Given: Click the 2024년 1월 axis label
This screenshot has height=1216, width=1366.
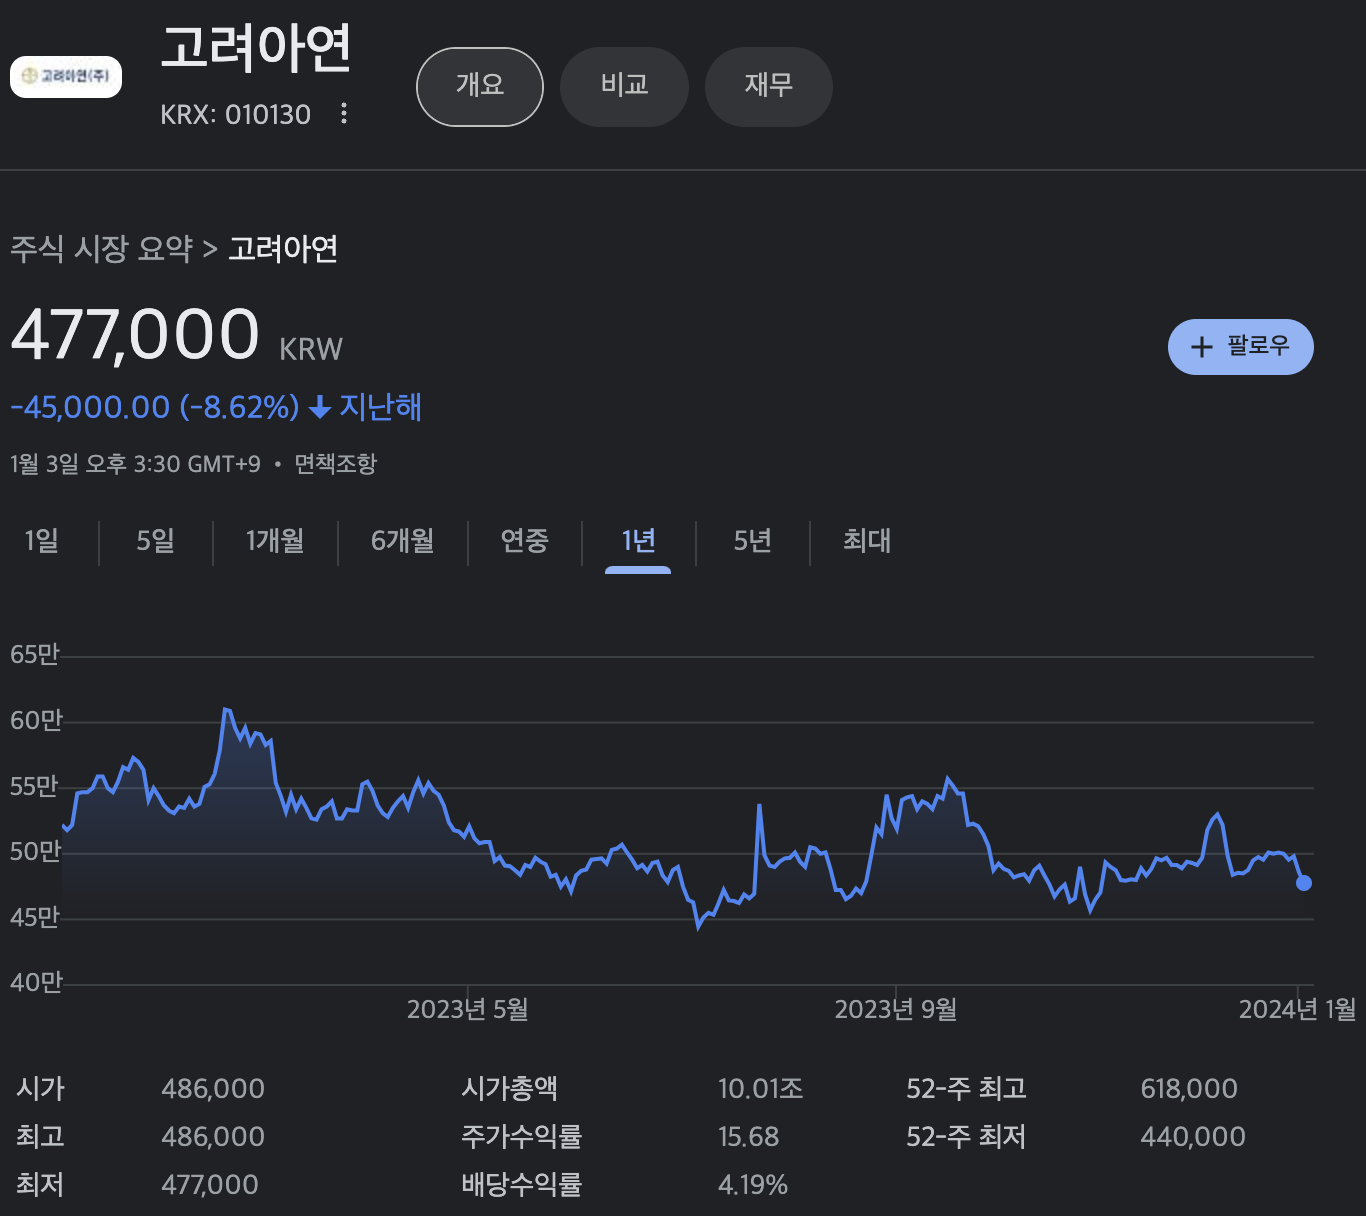Looking at the screenshot, I should coord(1298,1010).
